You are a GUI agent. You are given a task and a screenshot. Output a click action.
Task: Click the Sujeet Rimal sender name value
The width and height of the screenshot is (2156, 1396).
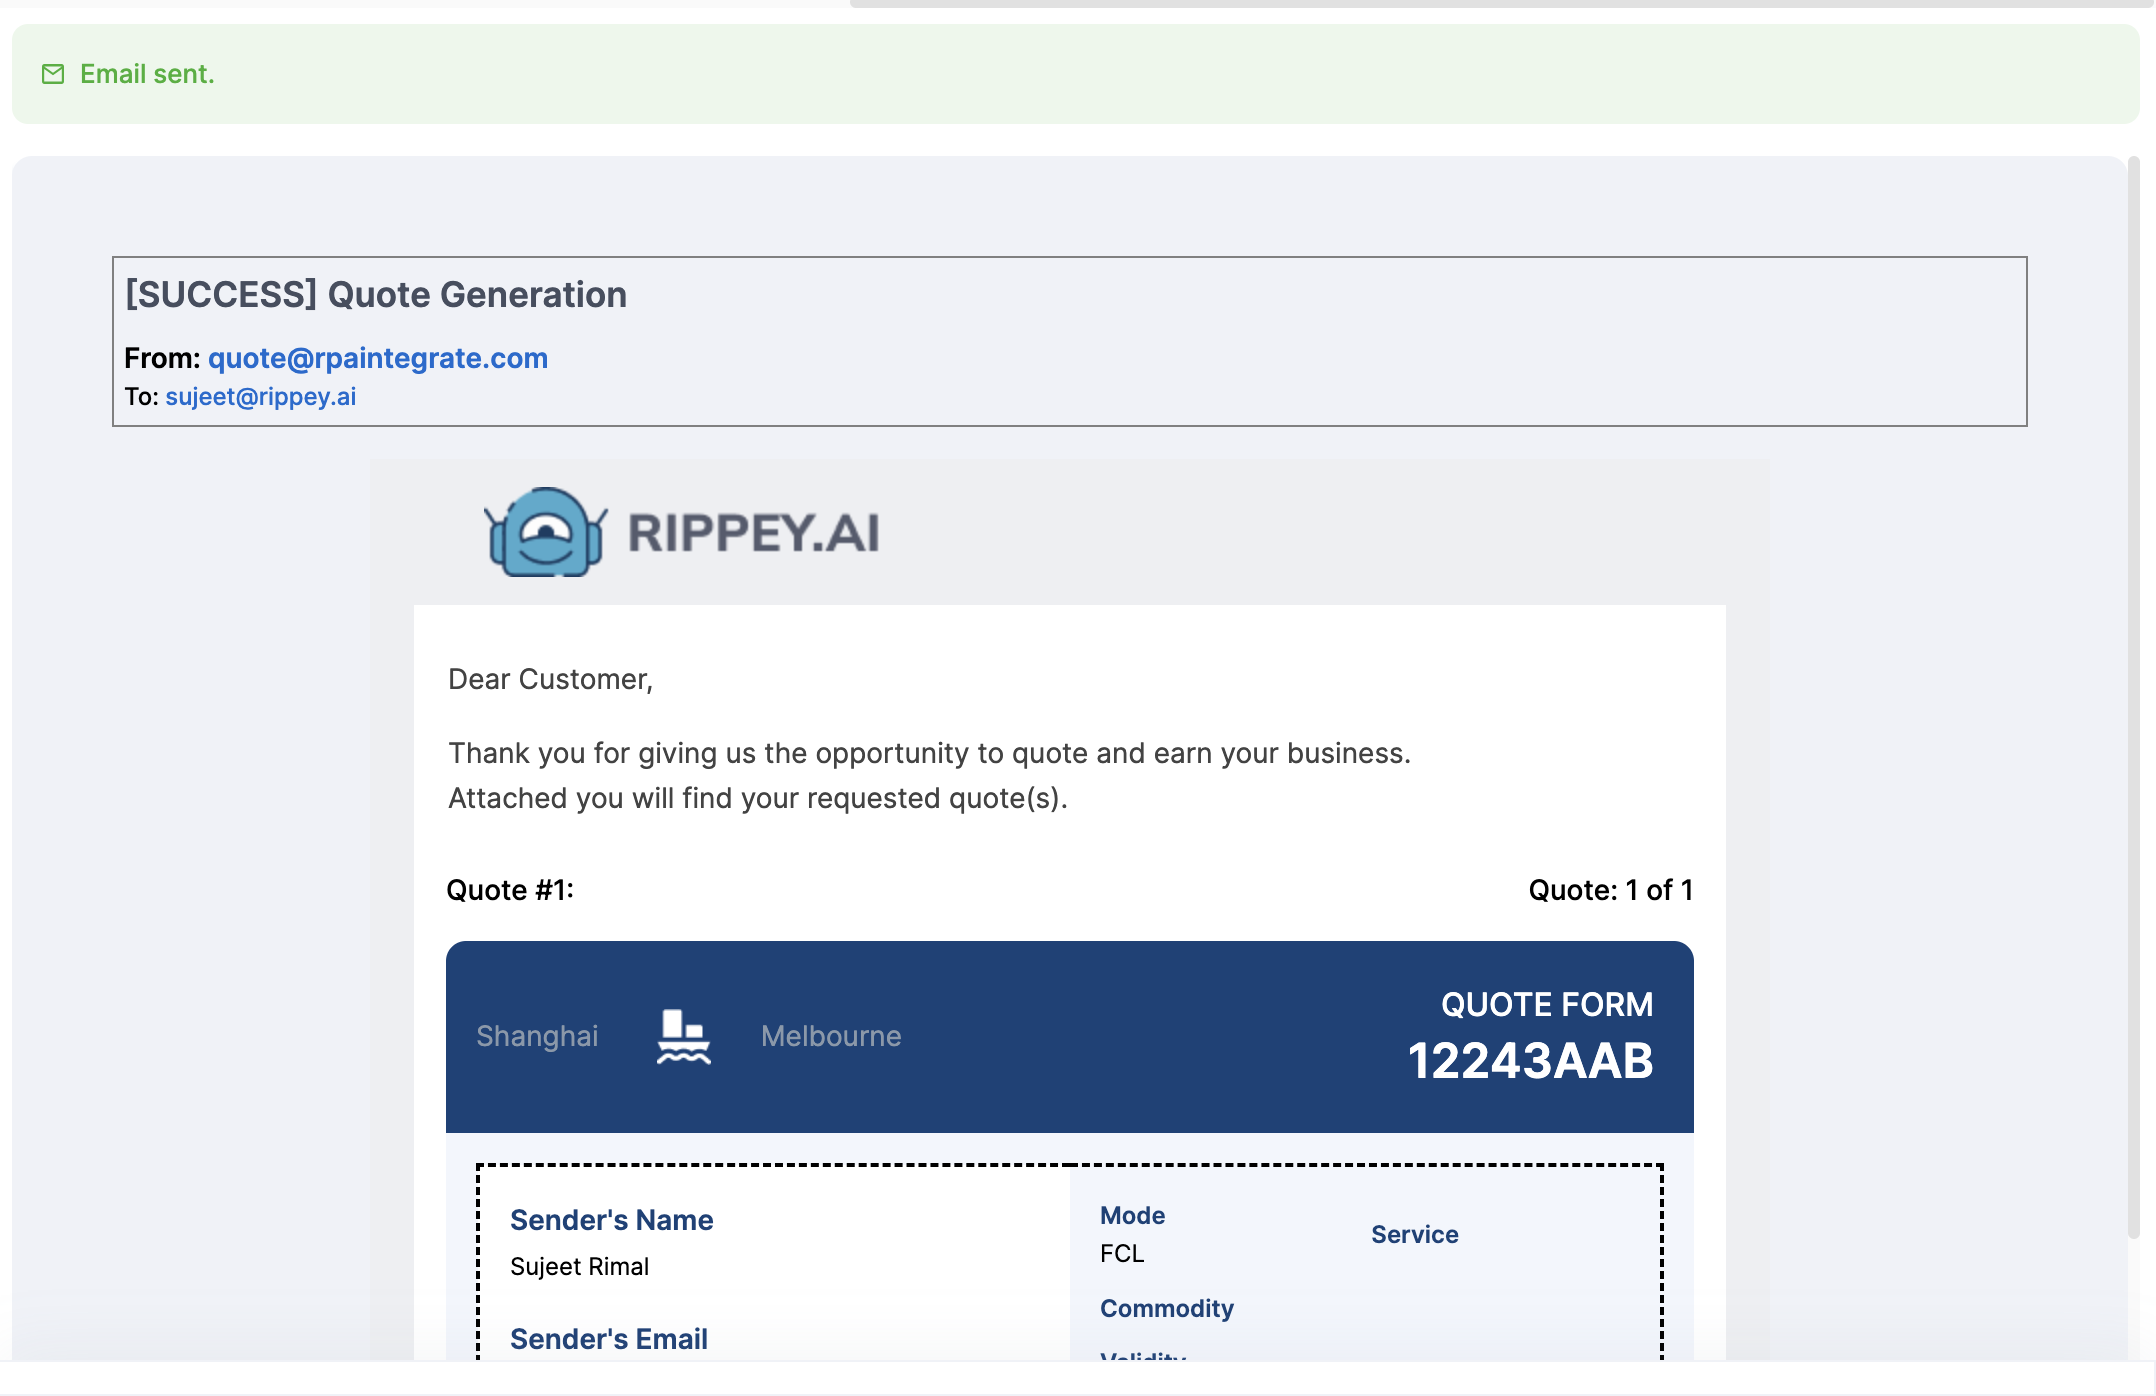click(x=579, y=1267)
